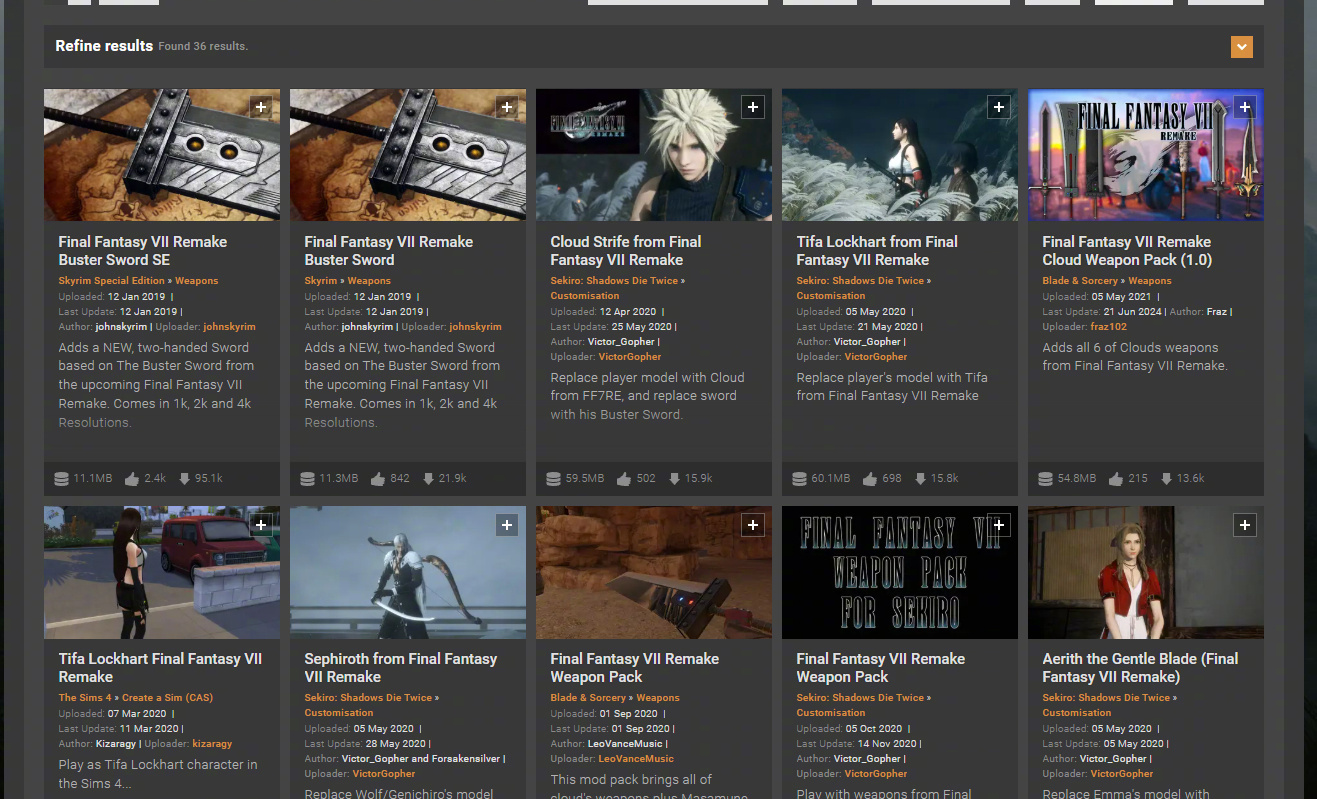Click plus icon on Cloud Strife card

pos(753,107)
